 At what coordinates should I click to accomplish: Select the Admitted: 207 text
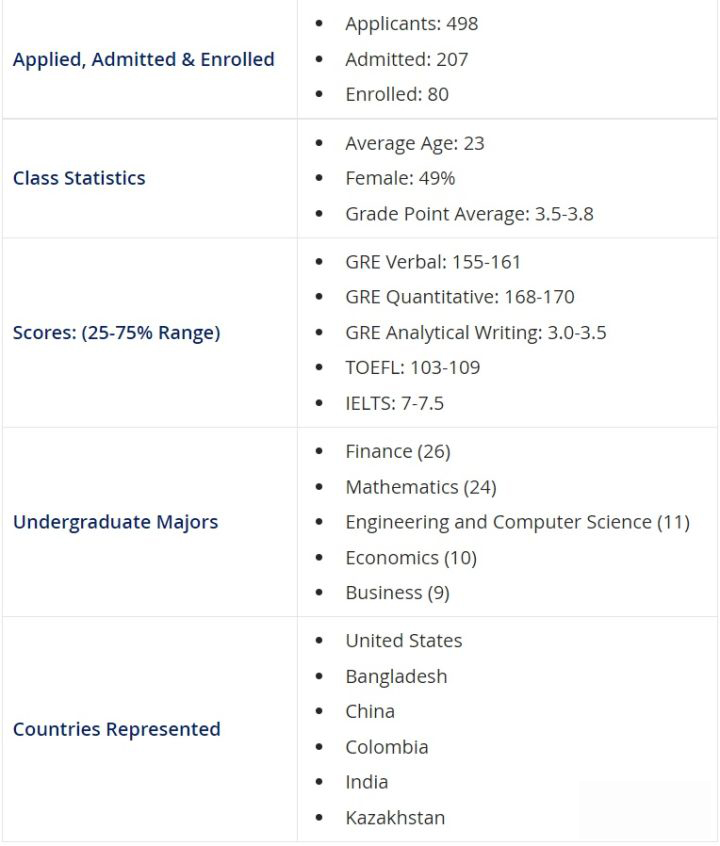[x=406, y=59]
